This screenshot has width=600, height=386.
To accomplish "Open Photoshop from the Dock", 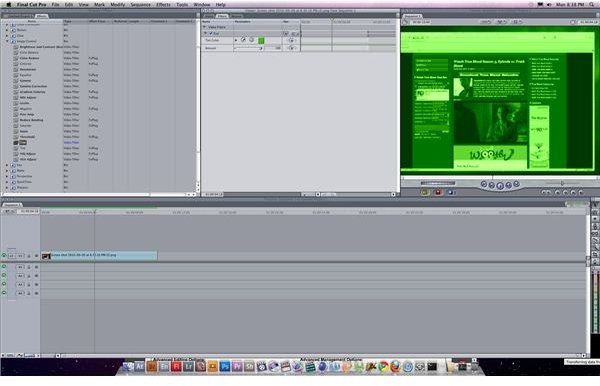I will click(x=225, y=367).
